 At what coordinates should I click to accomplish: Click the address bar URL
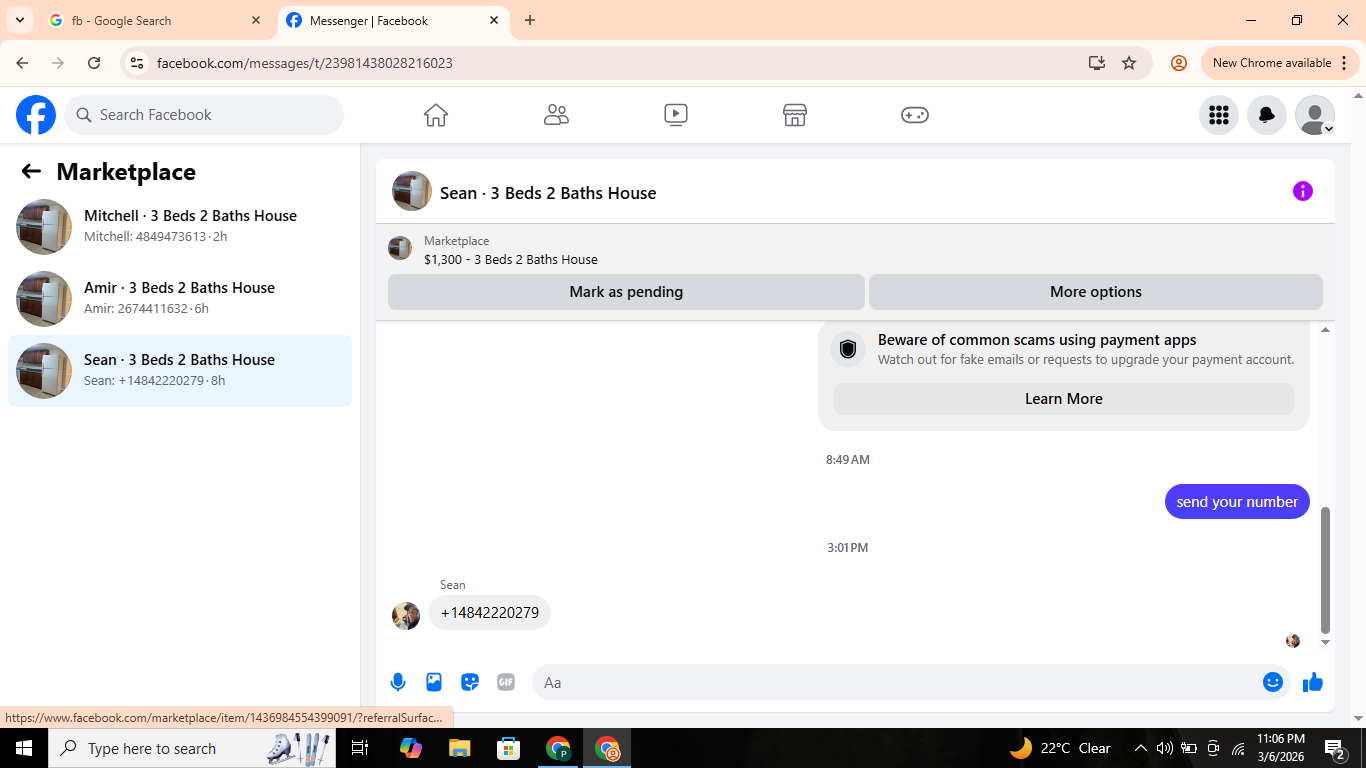(305, 63)
